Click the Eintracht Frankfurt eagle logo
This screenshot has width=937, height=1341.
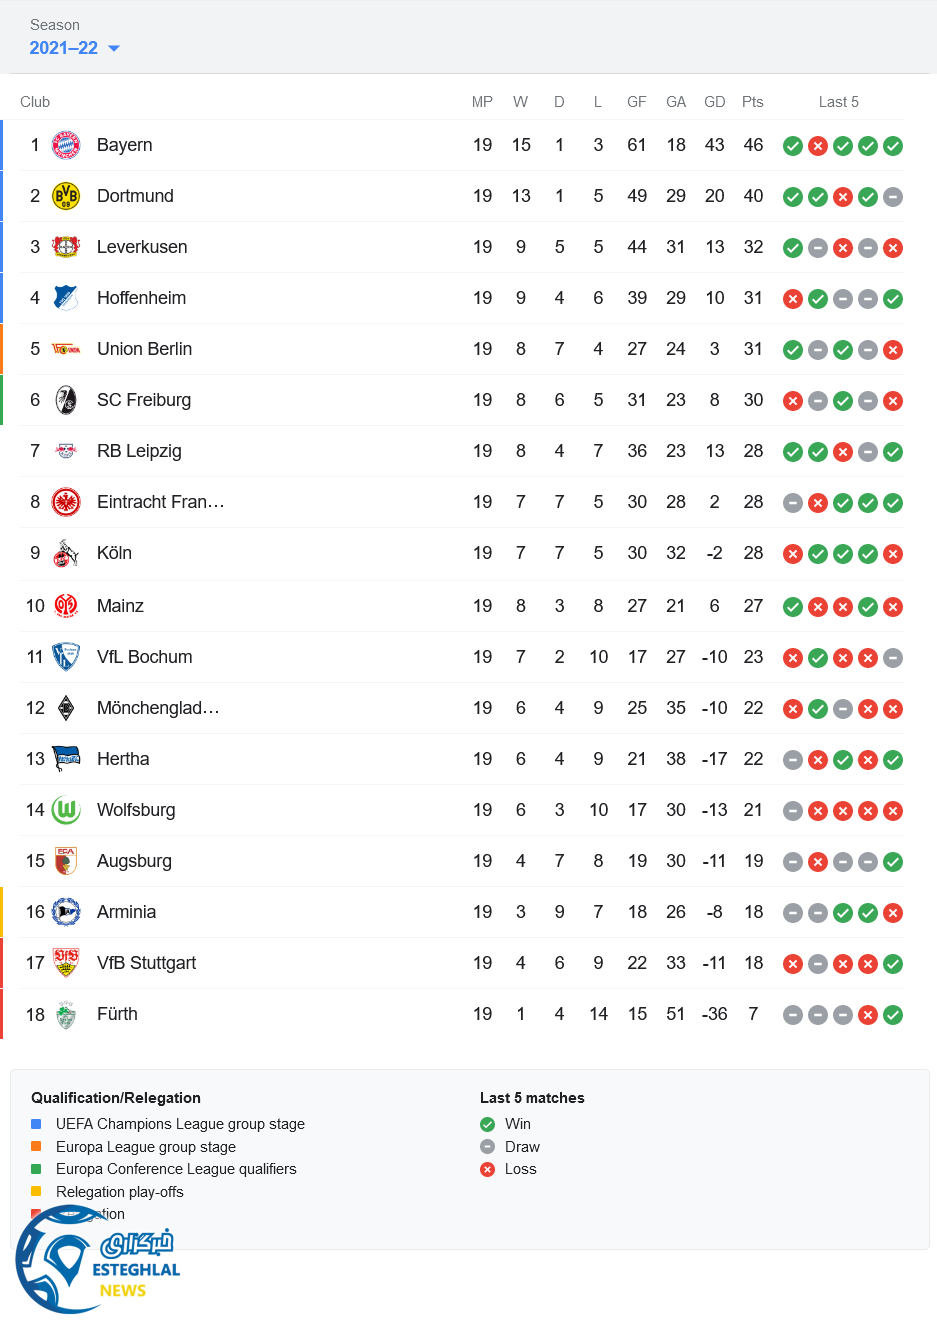[66, 502]
